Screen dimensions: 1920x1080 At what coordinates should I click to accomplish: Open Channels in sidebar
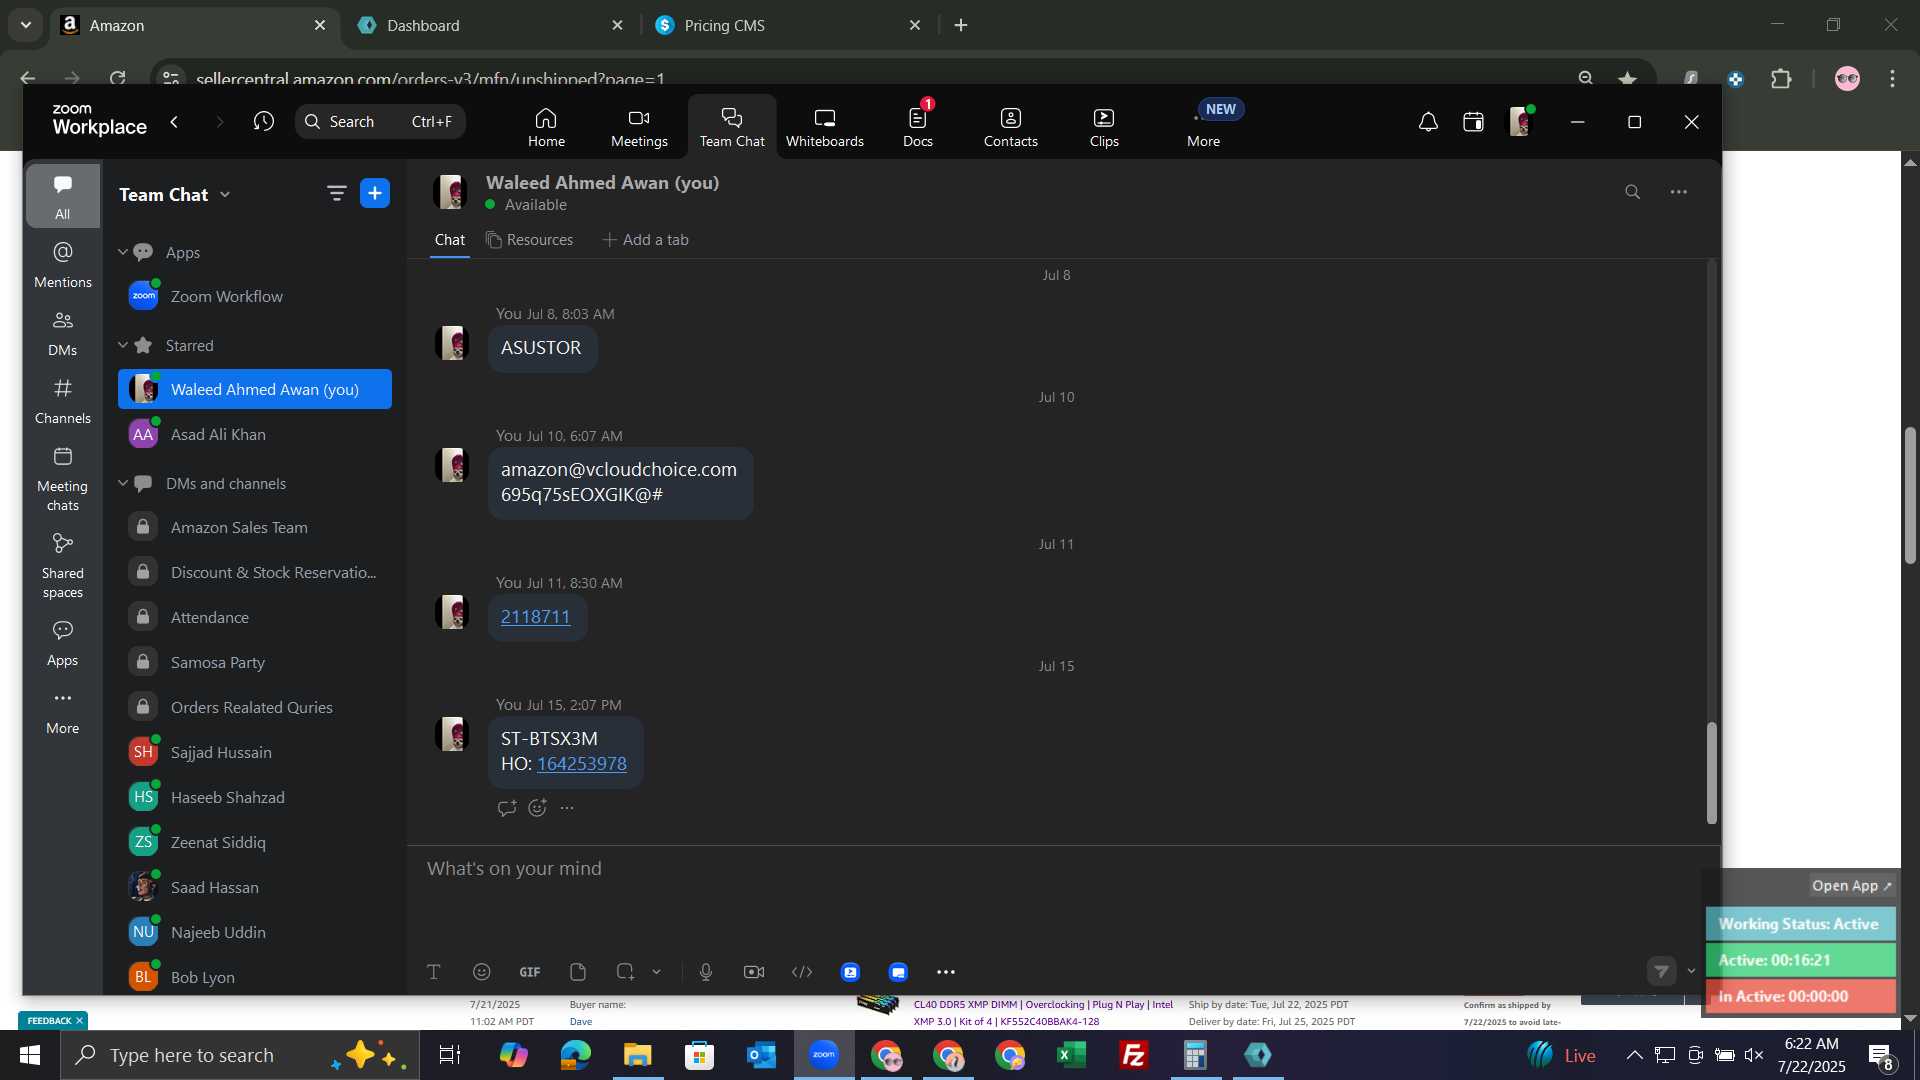62,401
